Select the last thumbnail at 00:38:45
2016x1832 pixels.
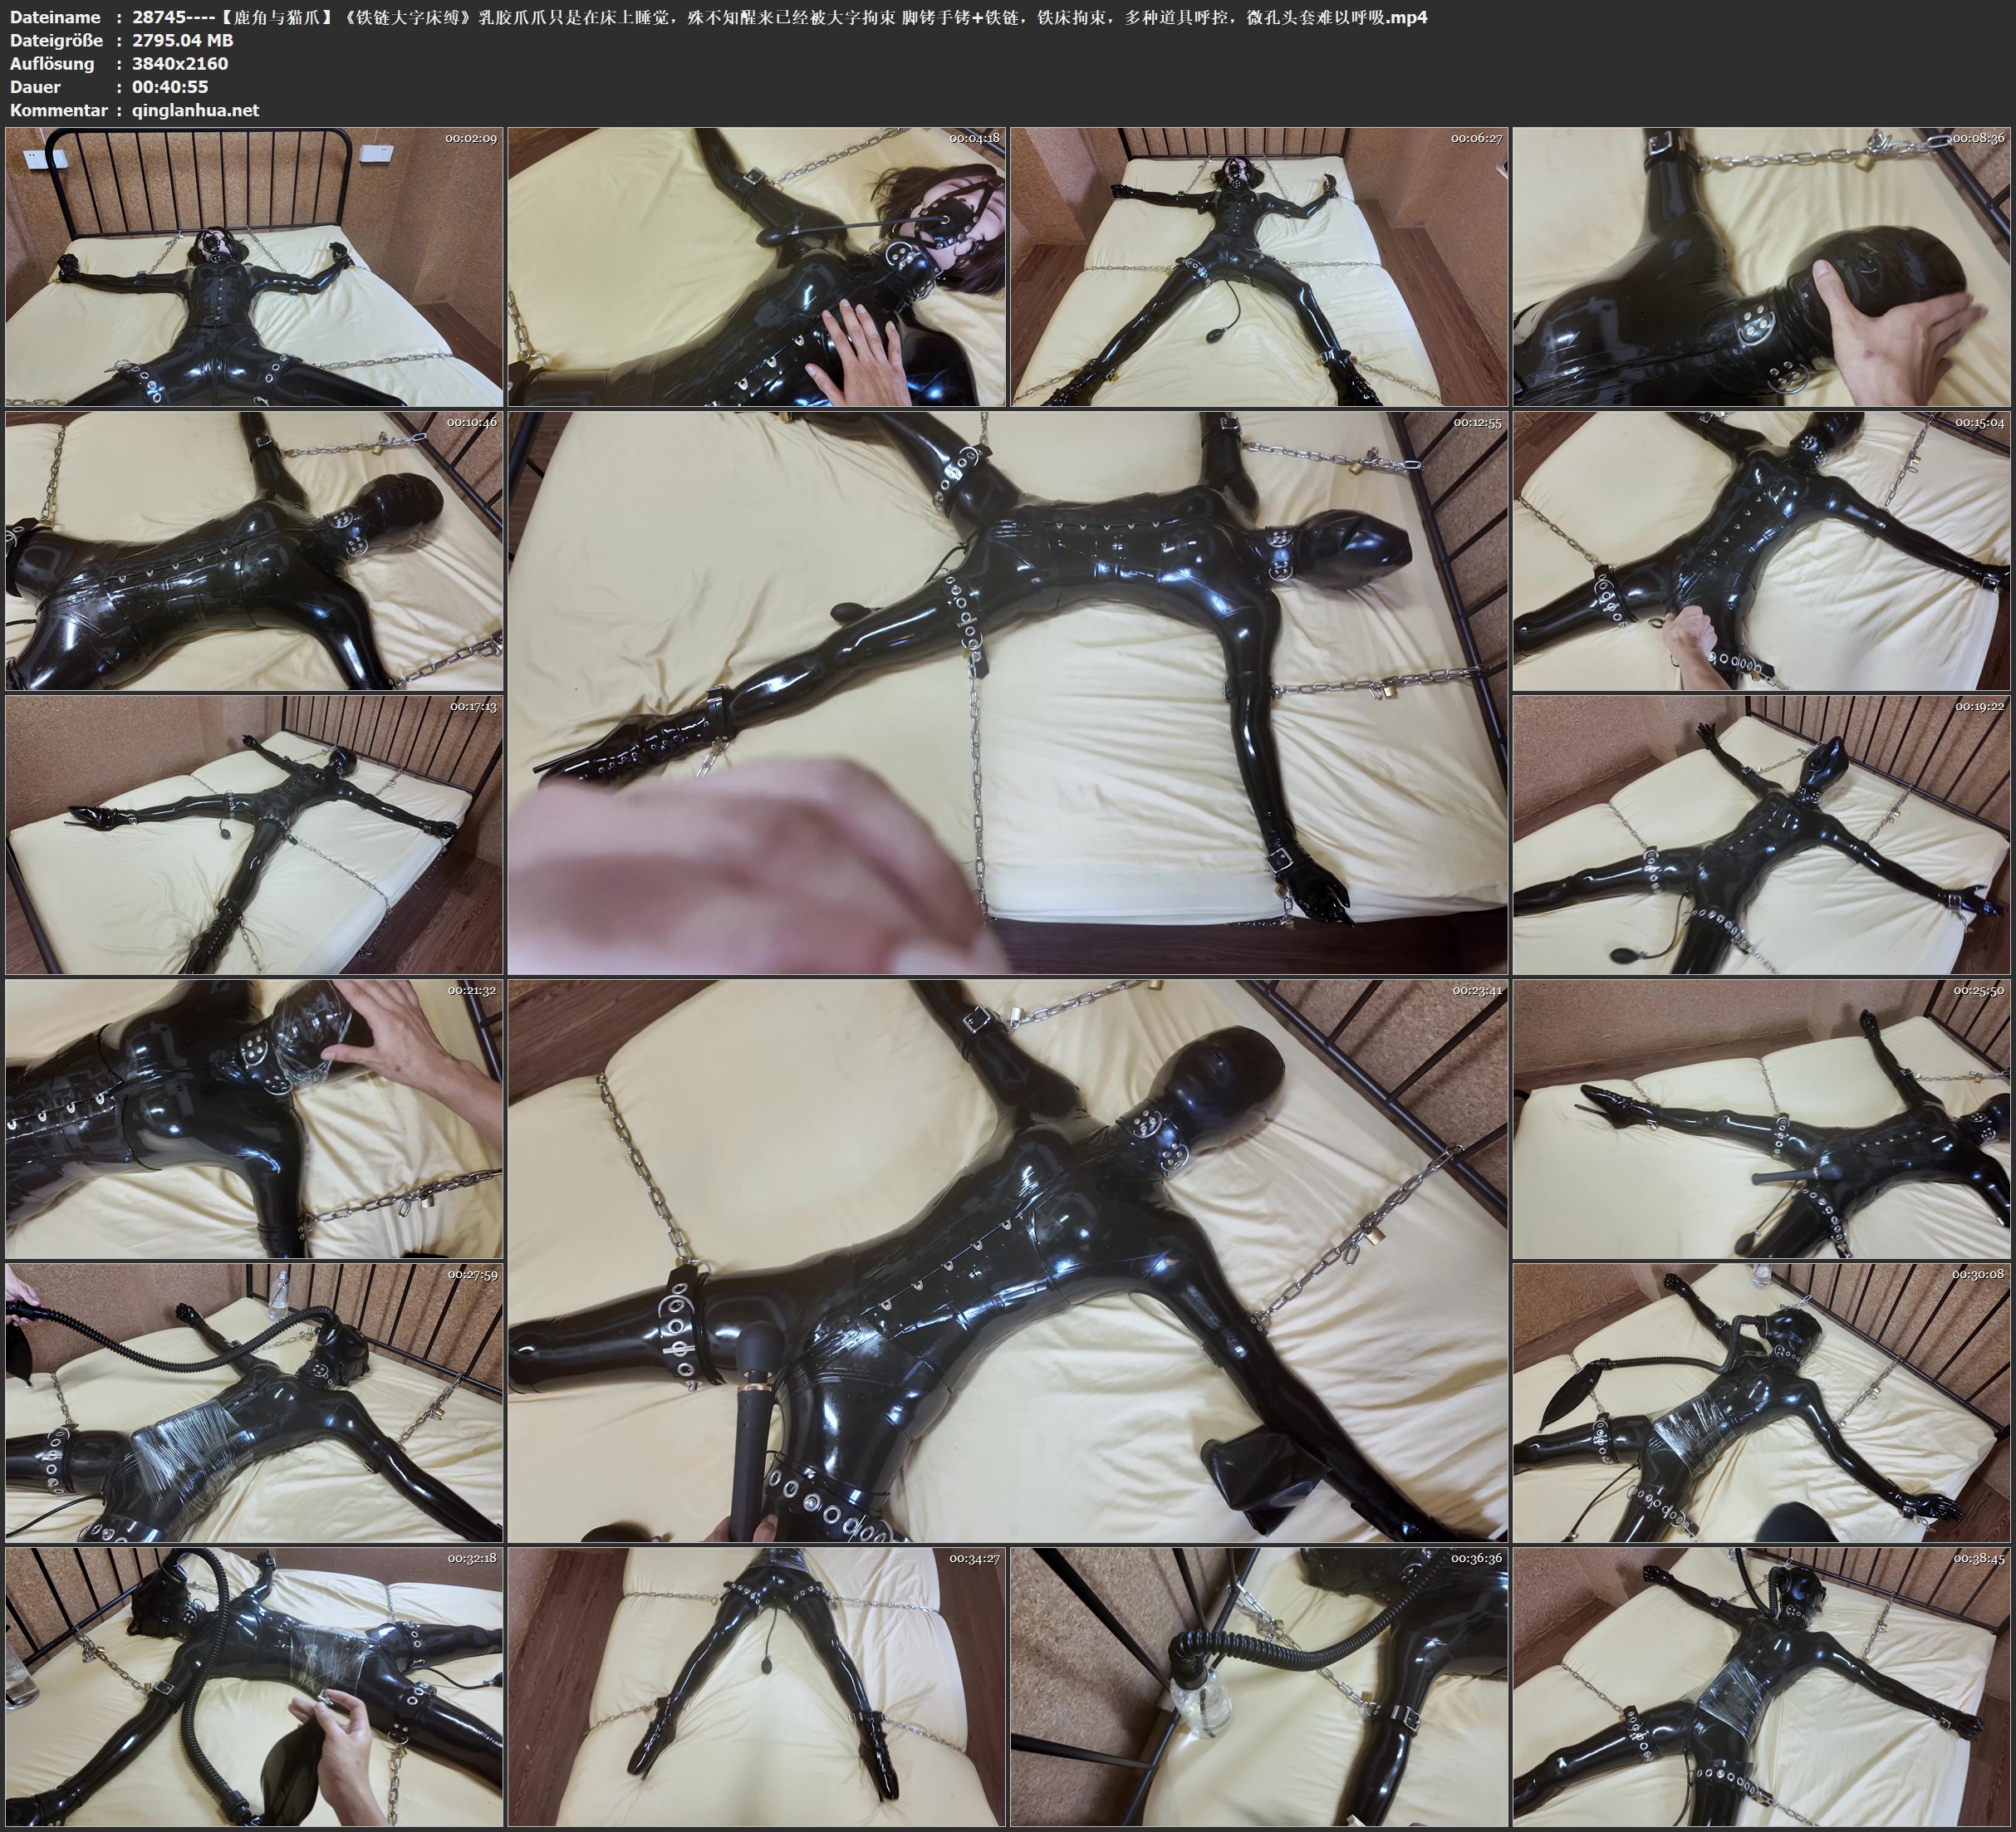(1761, 1686)
